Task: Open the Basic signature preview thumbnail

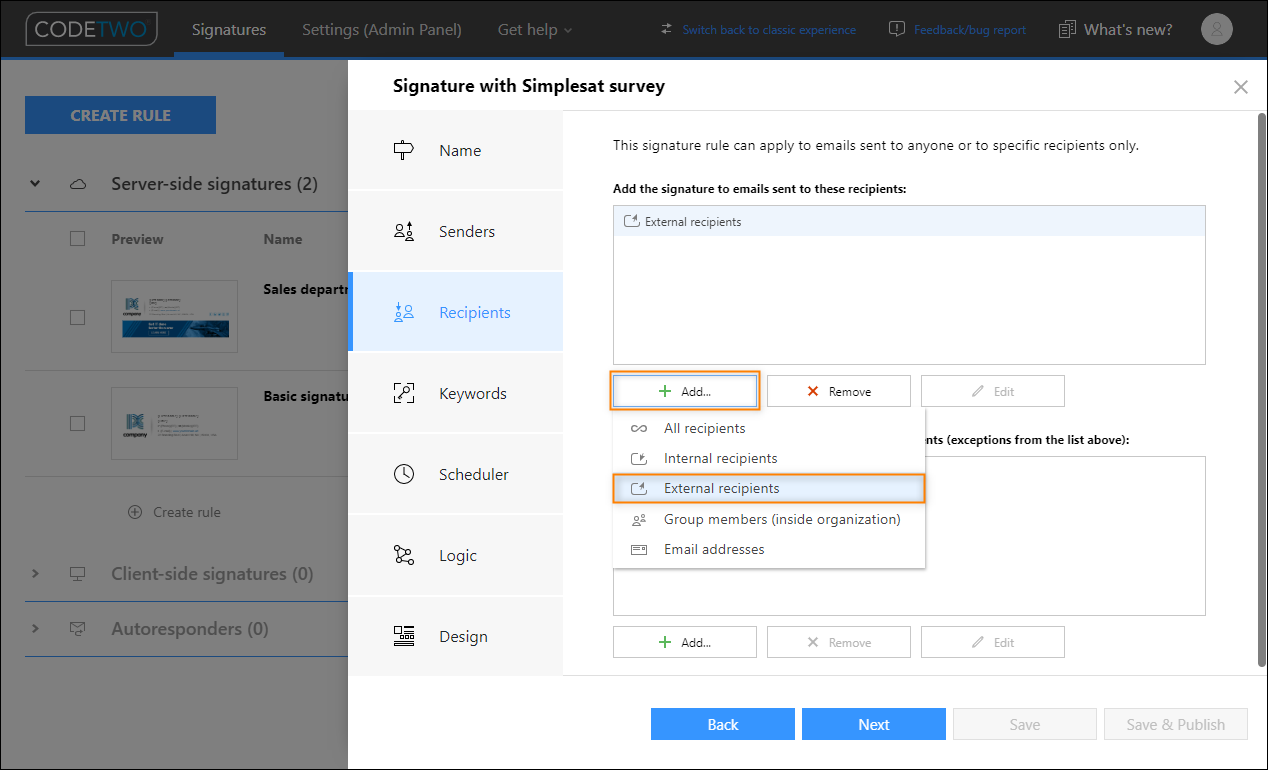Action: (175, 424)
